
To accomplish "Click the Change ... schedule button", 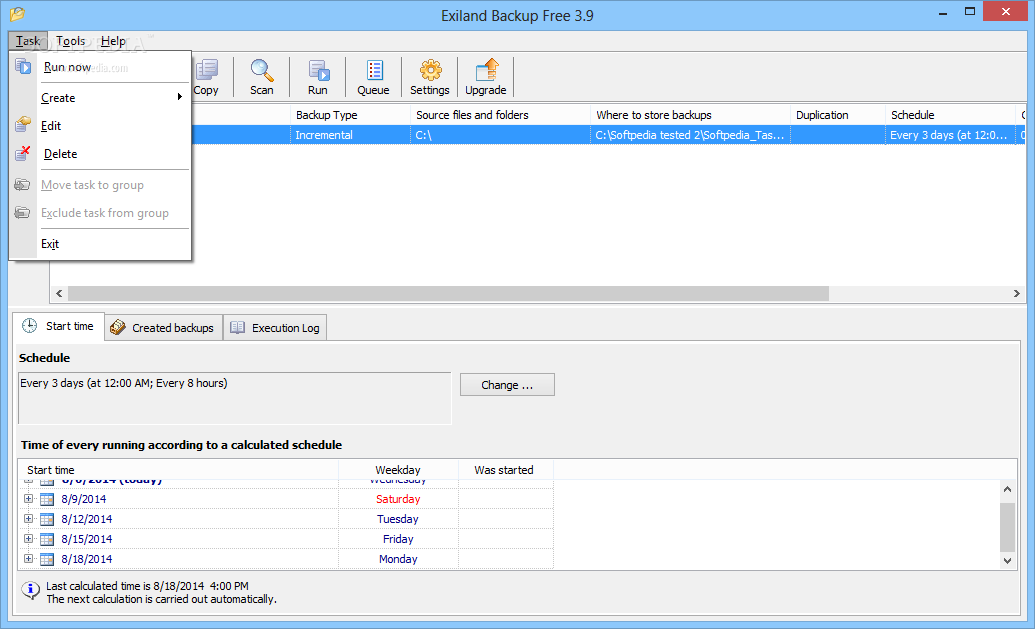I will 507,385.
